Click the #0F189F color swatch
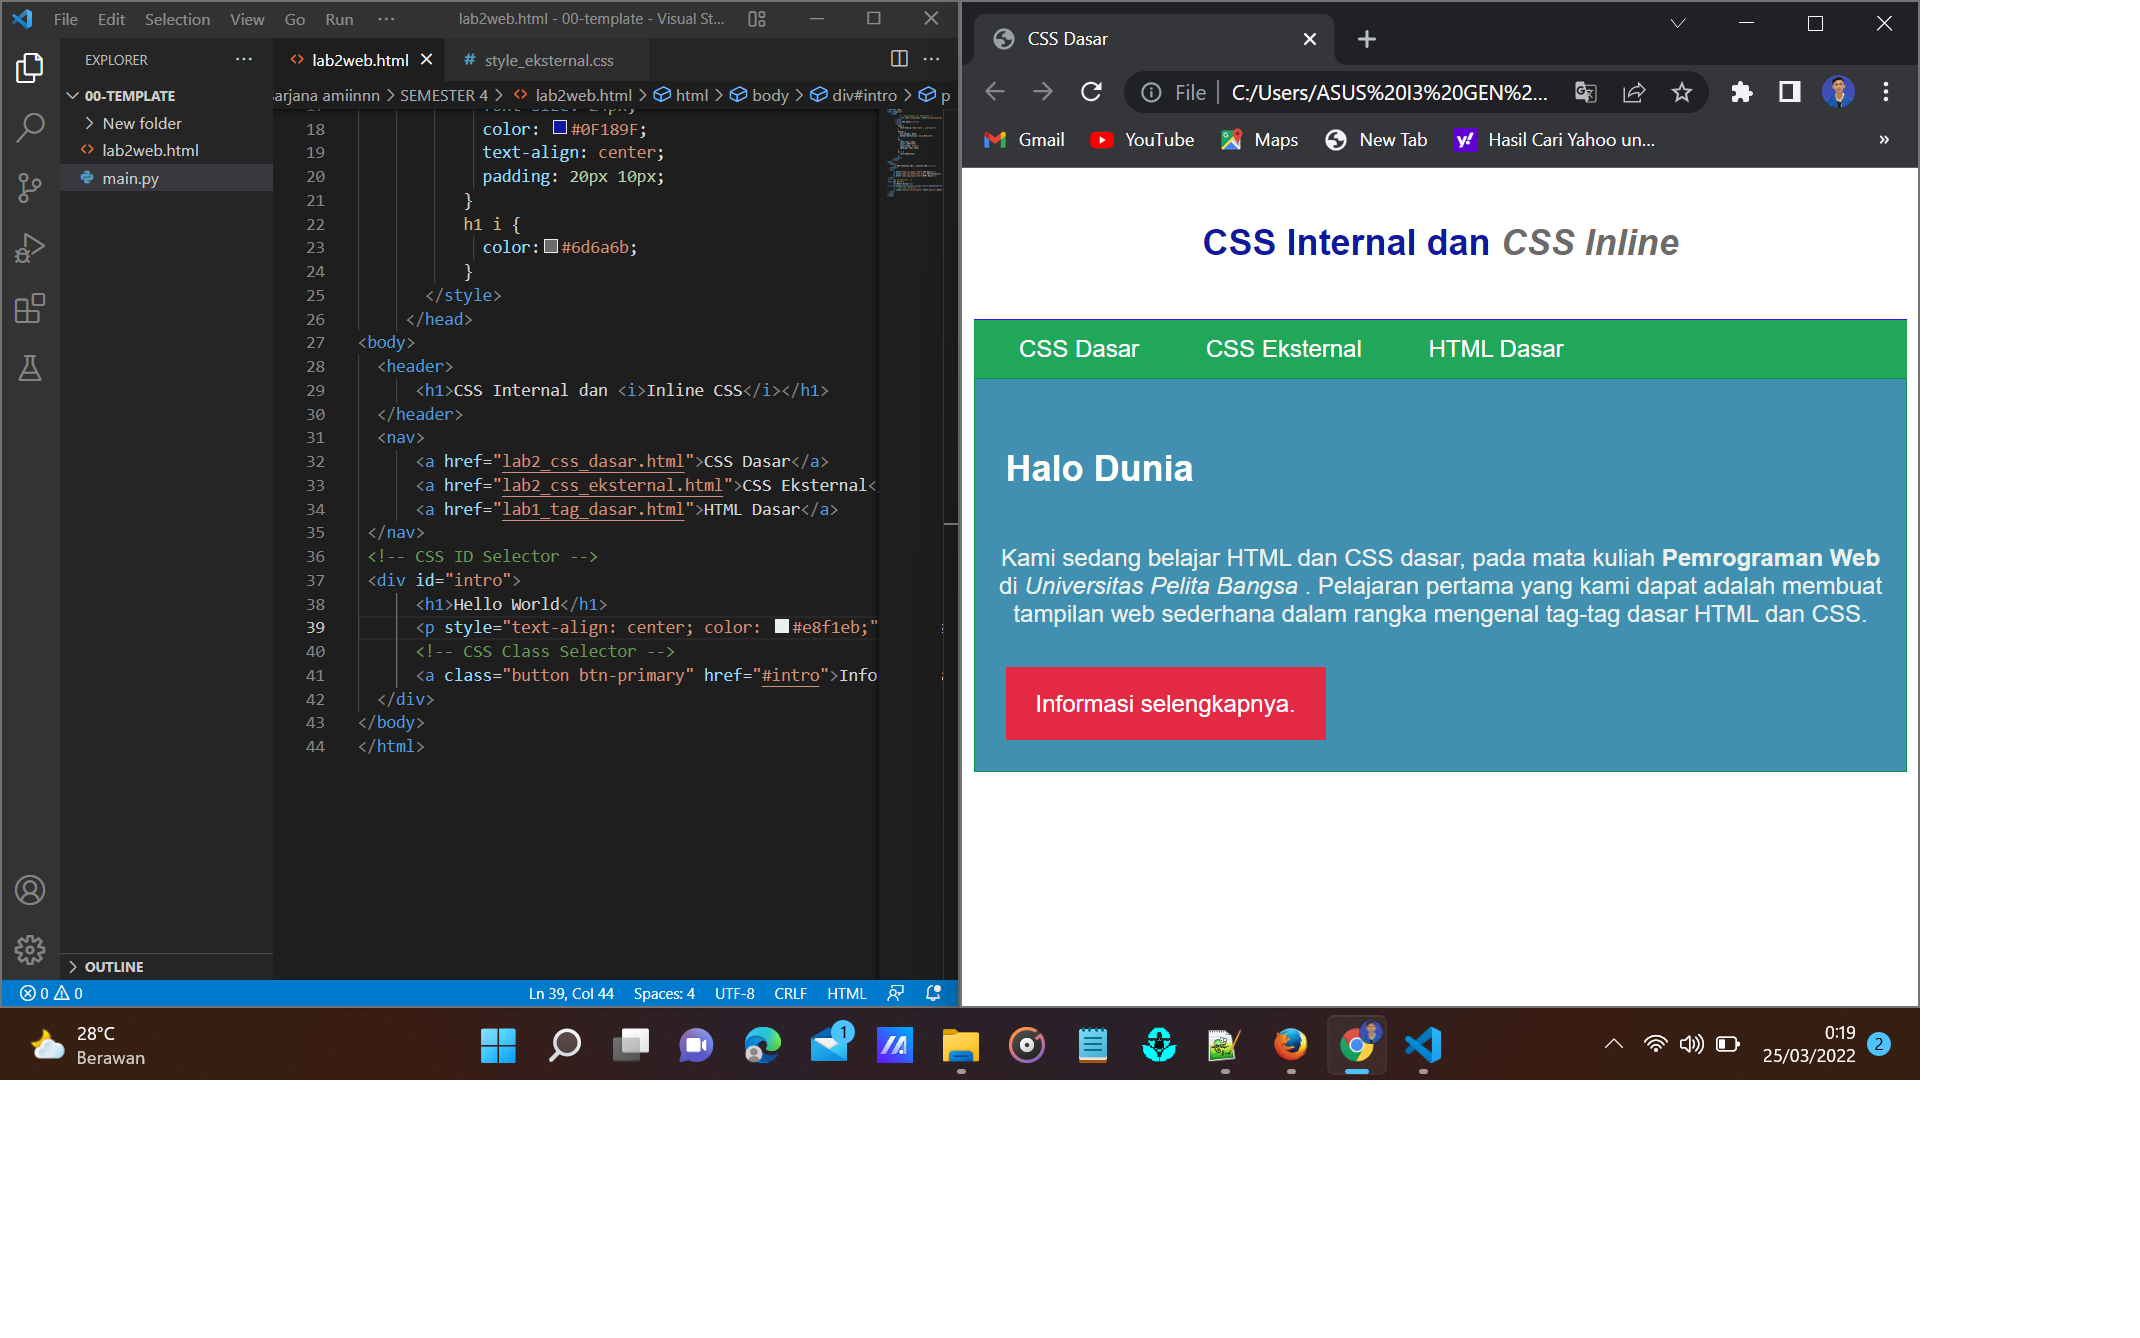This screenshot has width=2140, height=1338. (560, 128)
